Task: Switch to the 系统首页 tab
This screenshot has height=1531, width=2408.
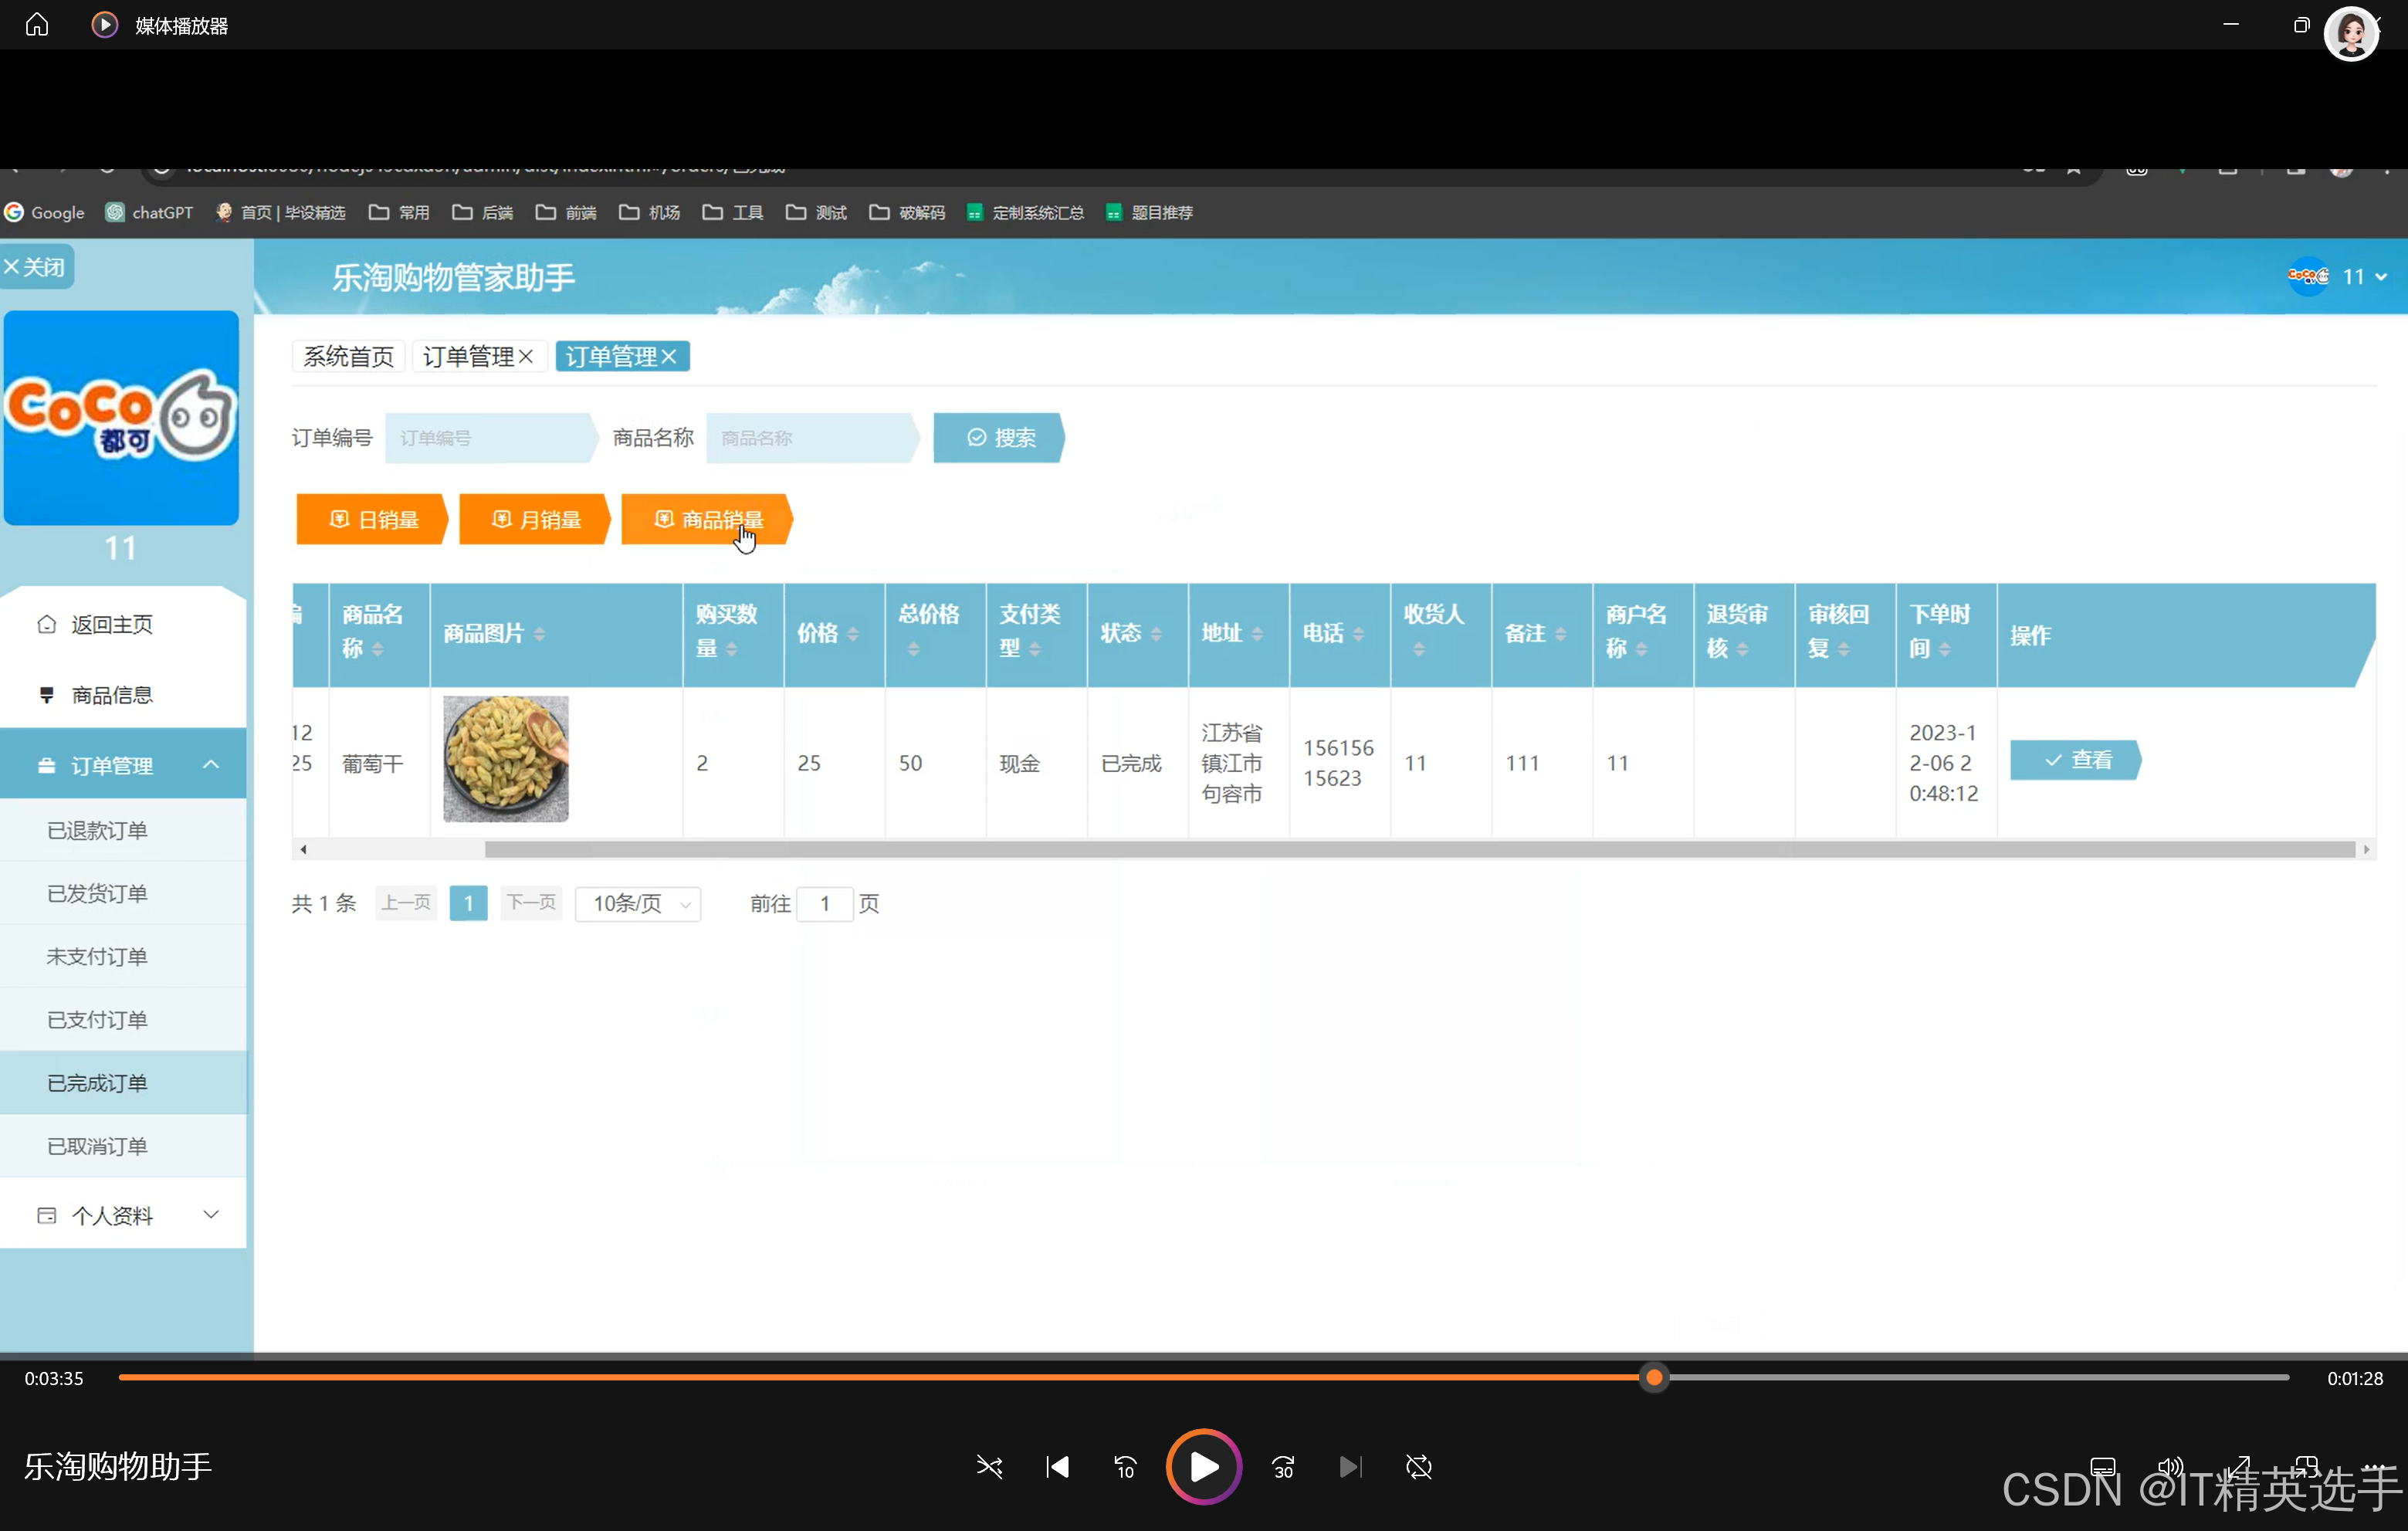Action: pyautogui.click(x=348, y=357)
